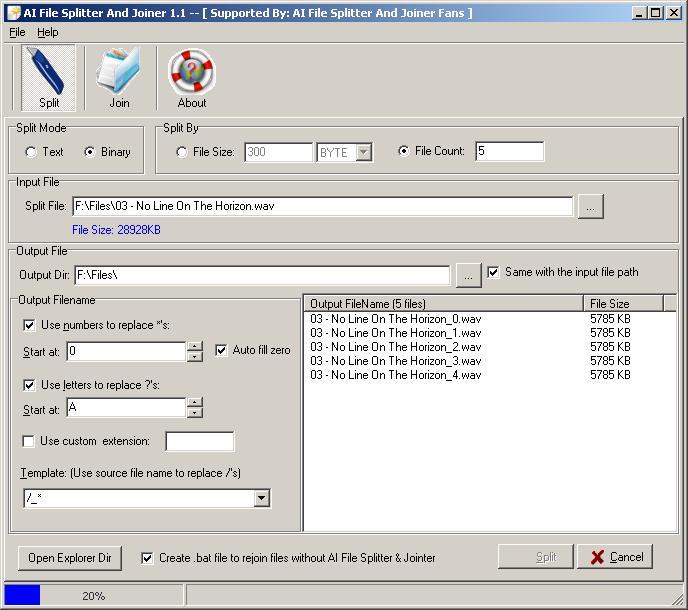
Task: Click the title bar application icon
Action: (12, 12)
